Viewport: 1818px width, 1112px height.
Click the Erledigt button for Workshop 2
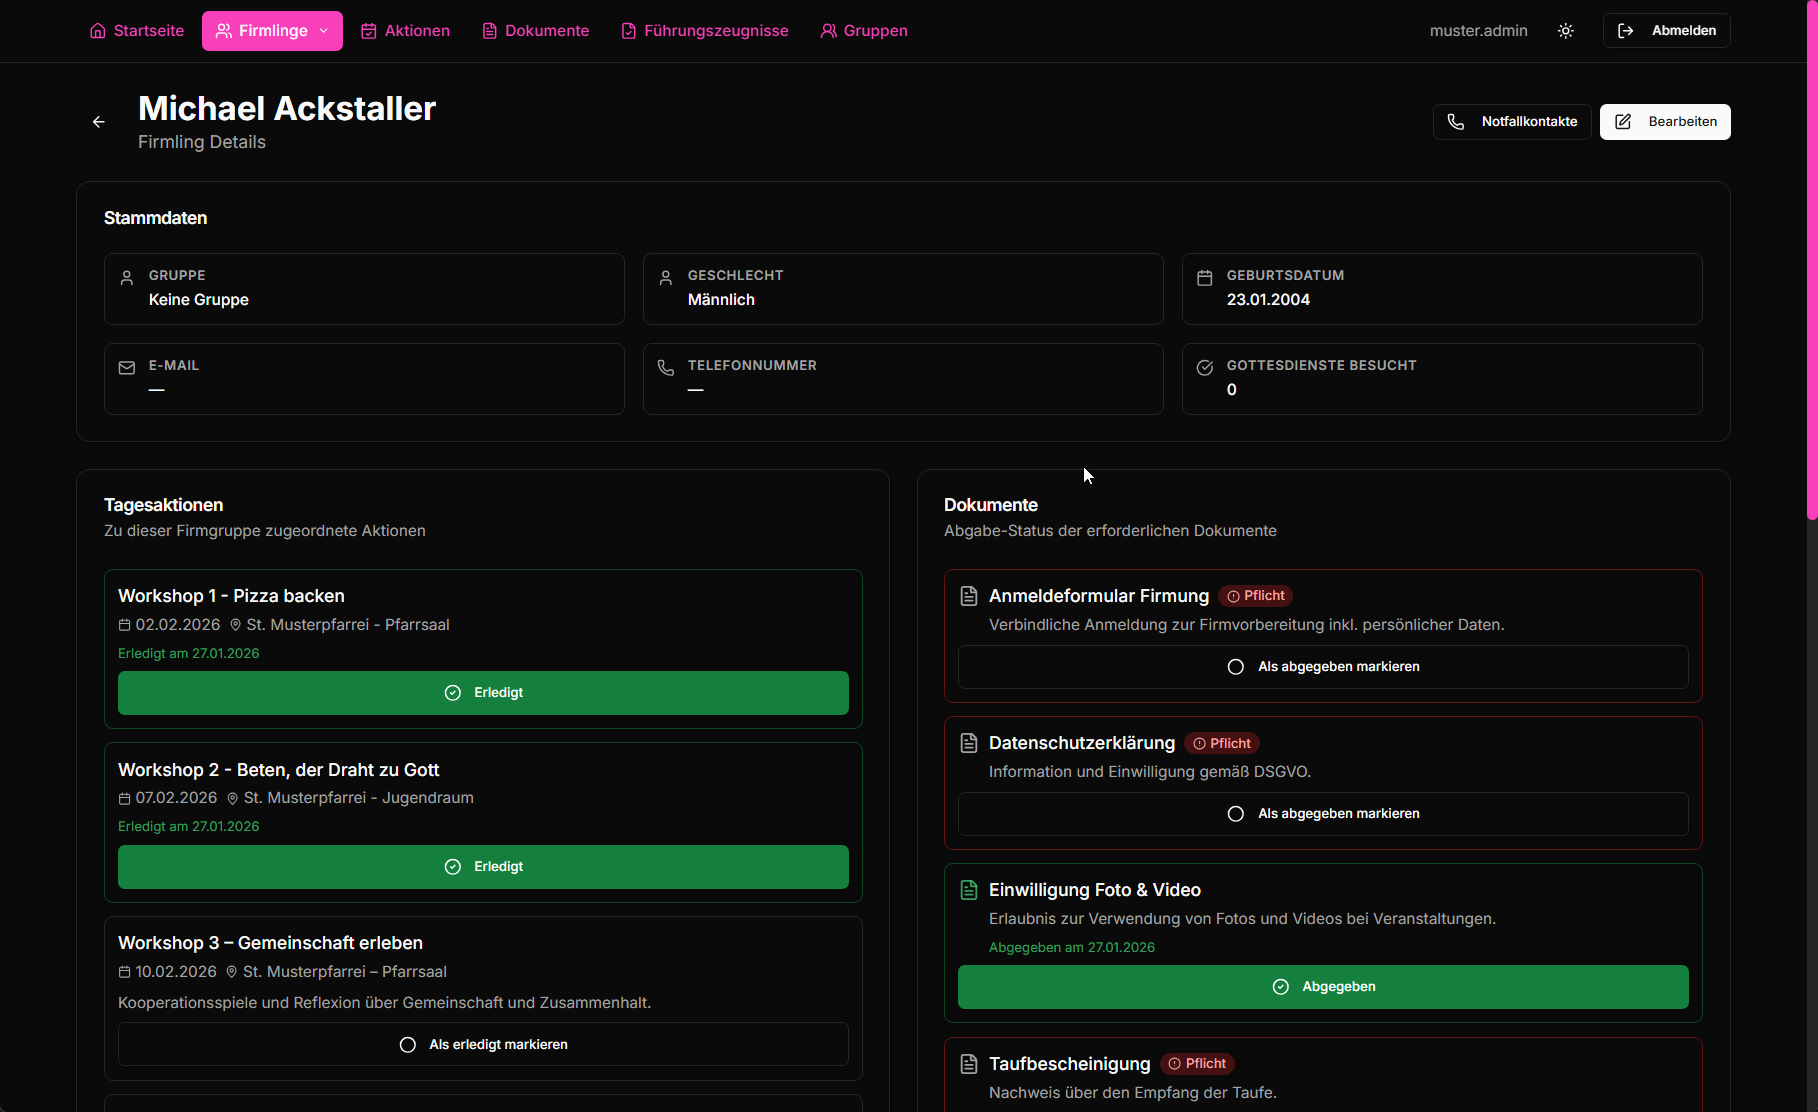[483, 867]
